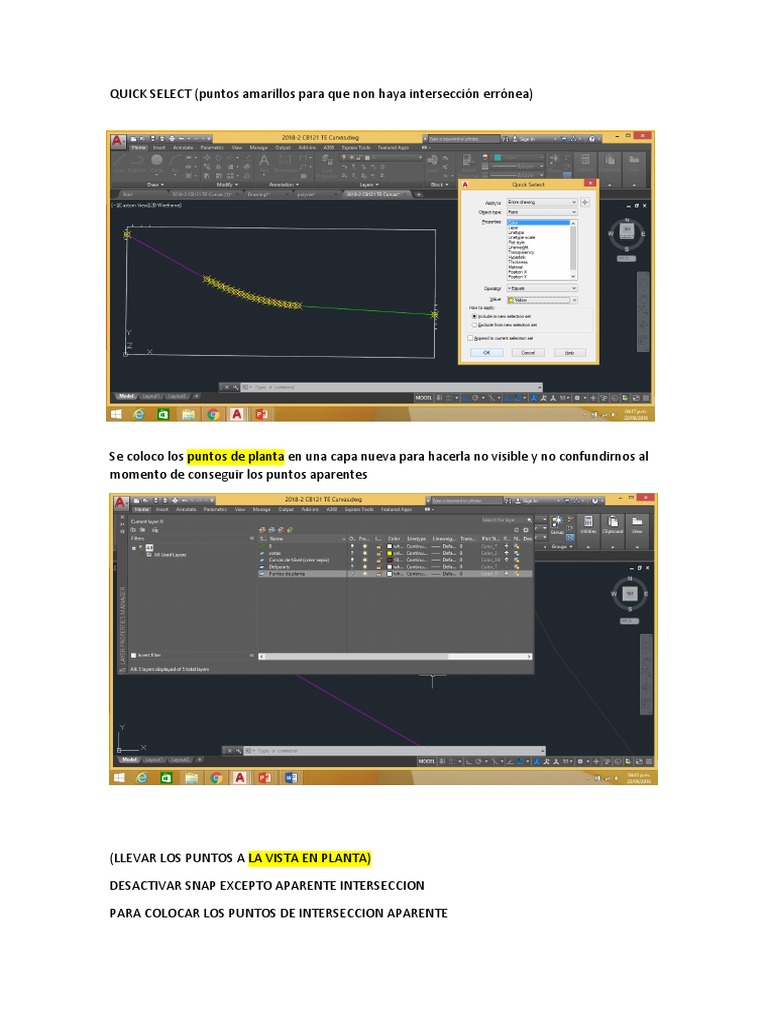Viewport: 768px width, 1024px height.
Task: Open Clipboard panel in Layer Manager screenshot
Action: [612, 524]
